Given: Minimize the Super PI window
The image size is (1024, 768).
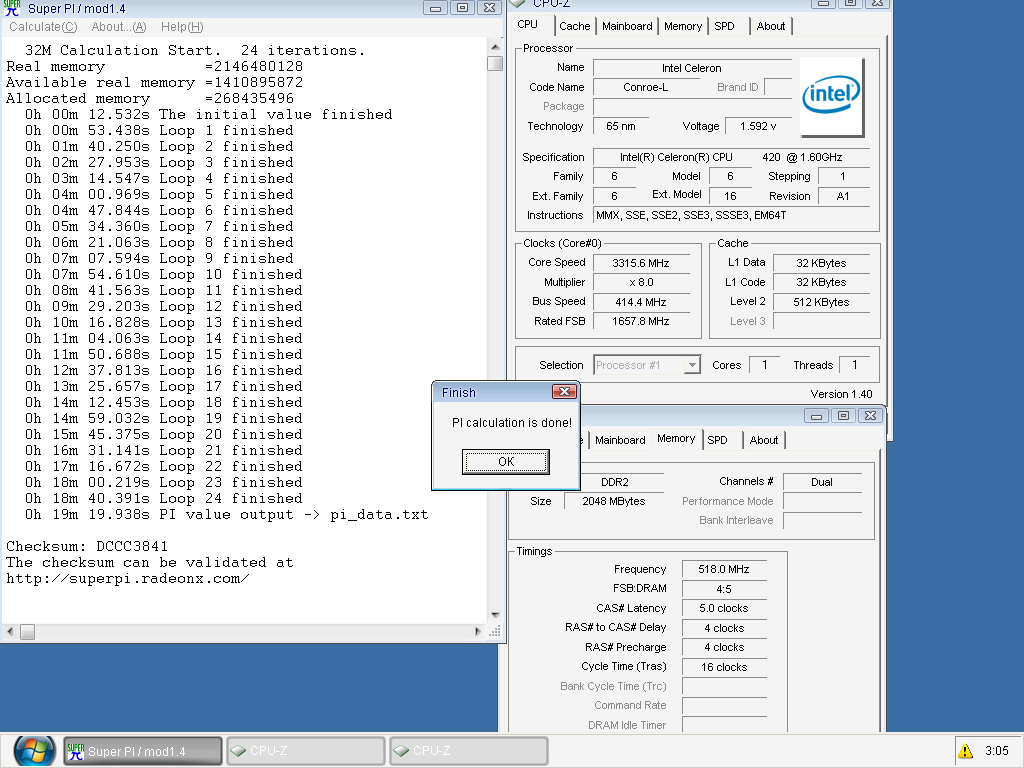Looking at the screenshot, I should [x=435, y=8].
